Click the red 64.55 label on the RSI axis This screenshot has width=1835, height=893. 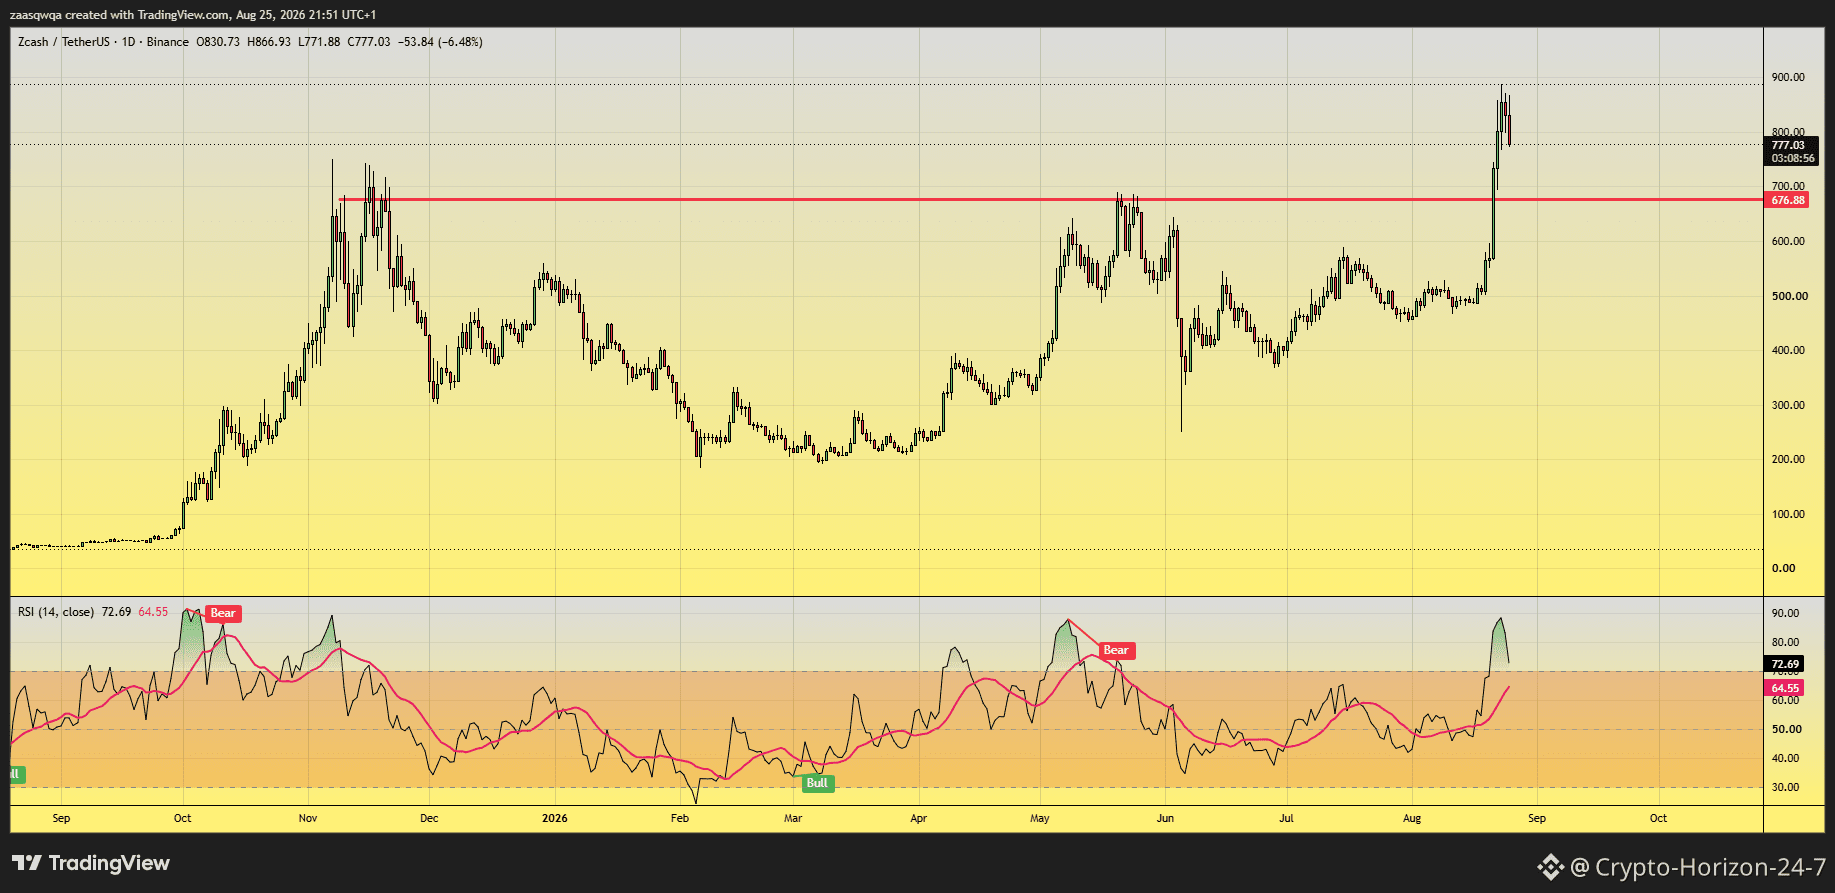pyautogui.click(x=1785, y=688)
